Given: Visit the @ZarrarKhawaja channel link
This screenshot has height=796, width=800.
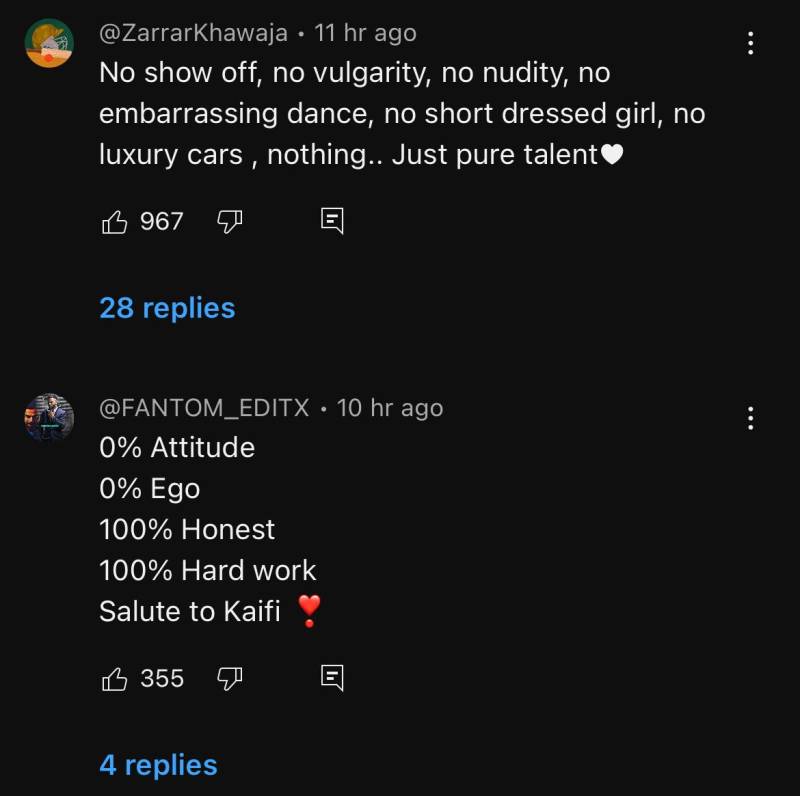Looking at the screenshot, I should click(193, 33).
